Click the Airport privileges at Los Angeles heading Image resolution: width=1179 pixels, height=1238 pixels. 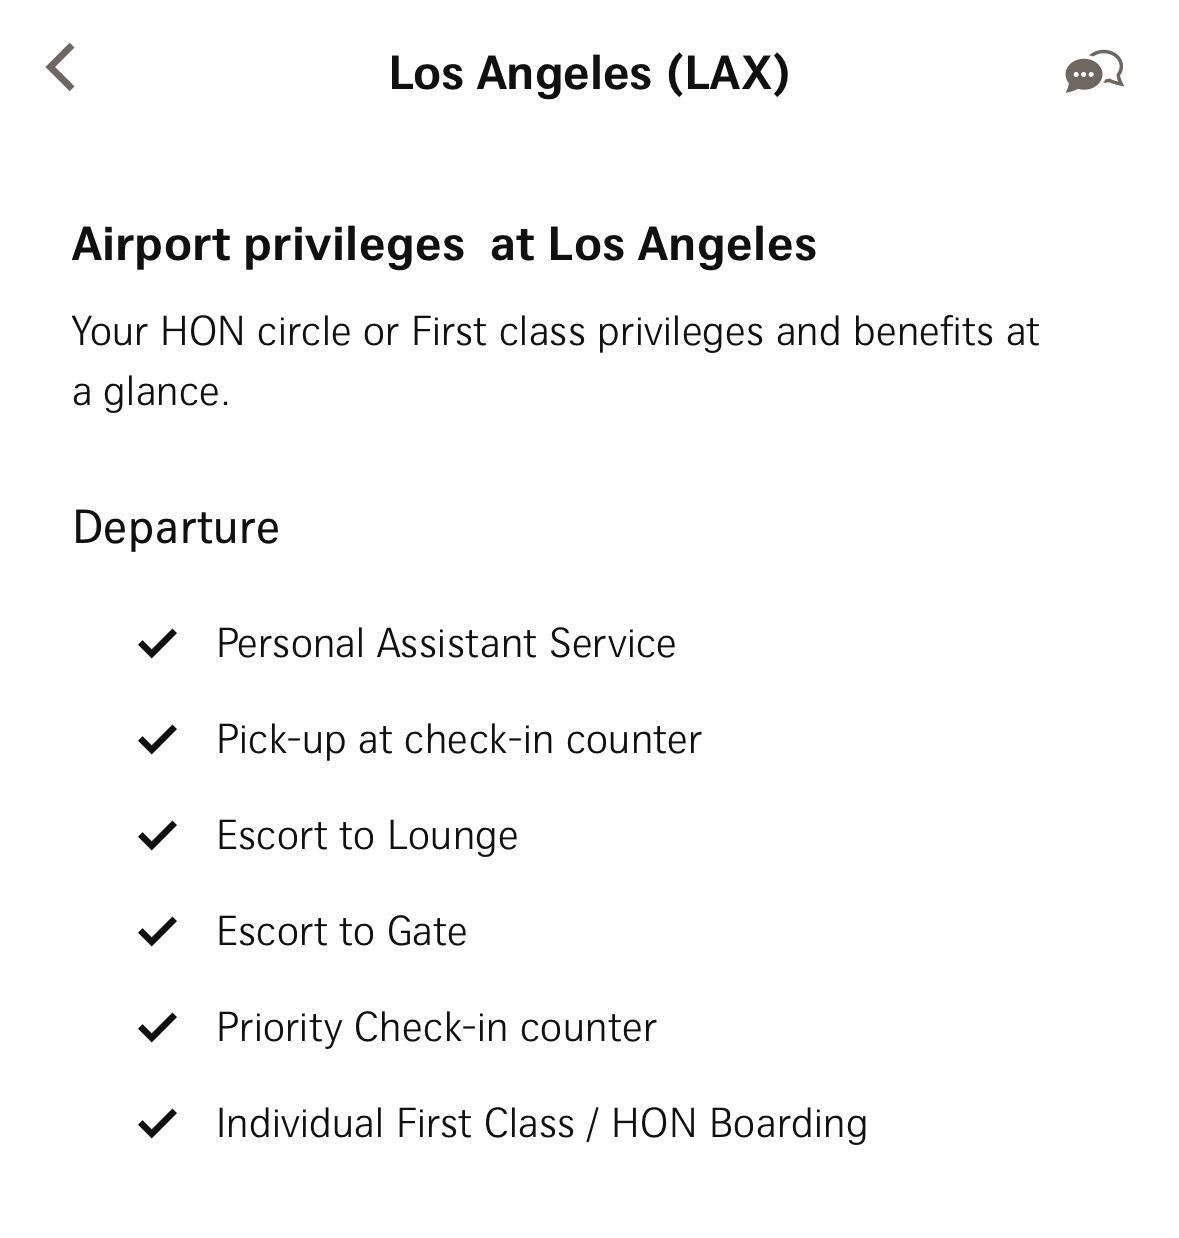point(444,245)
